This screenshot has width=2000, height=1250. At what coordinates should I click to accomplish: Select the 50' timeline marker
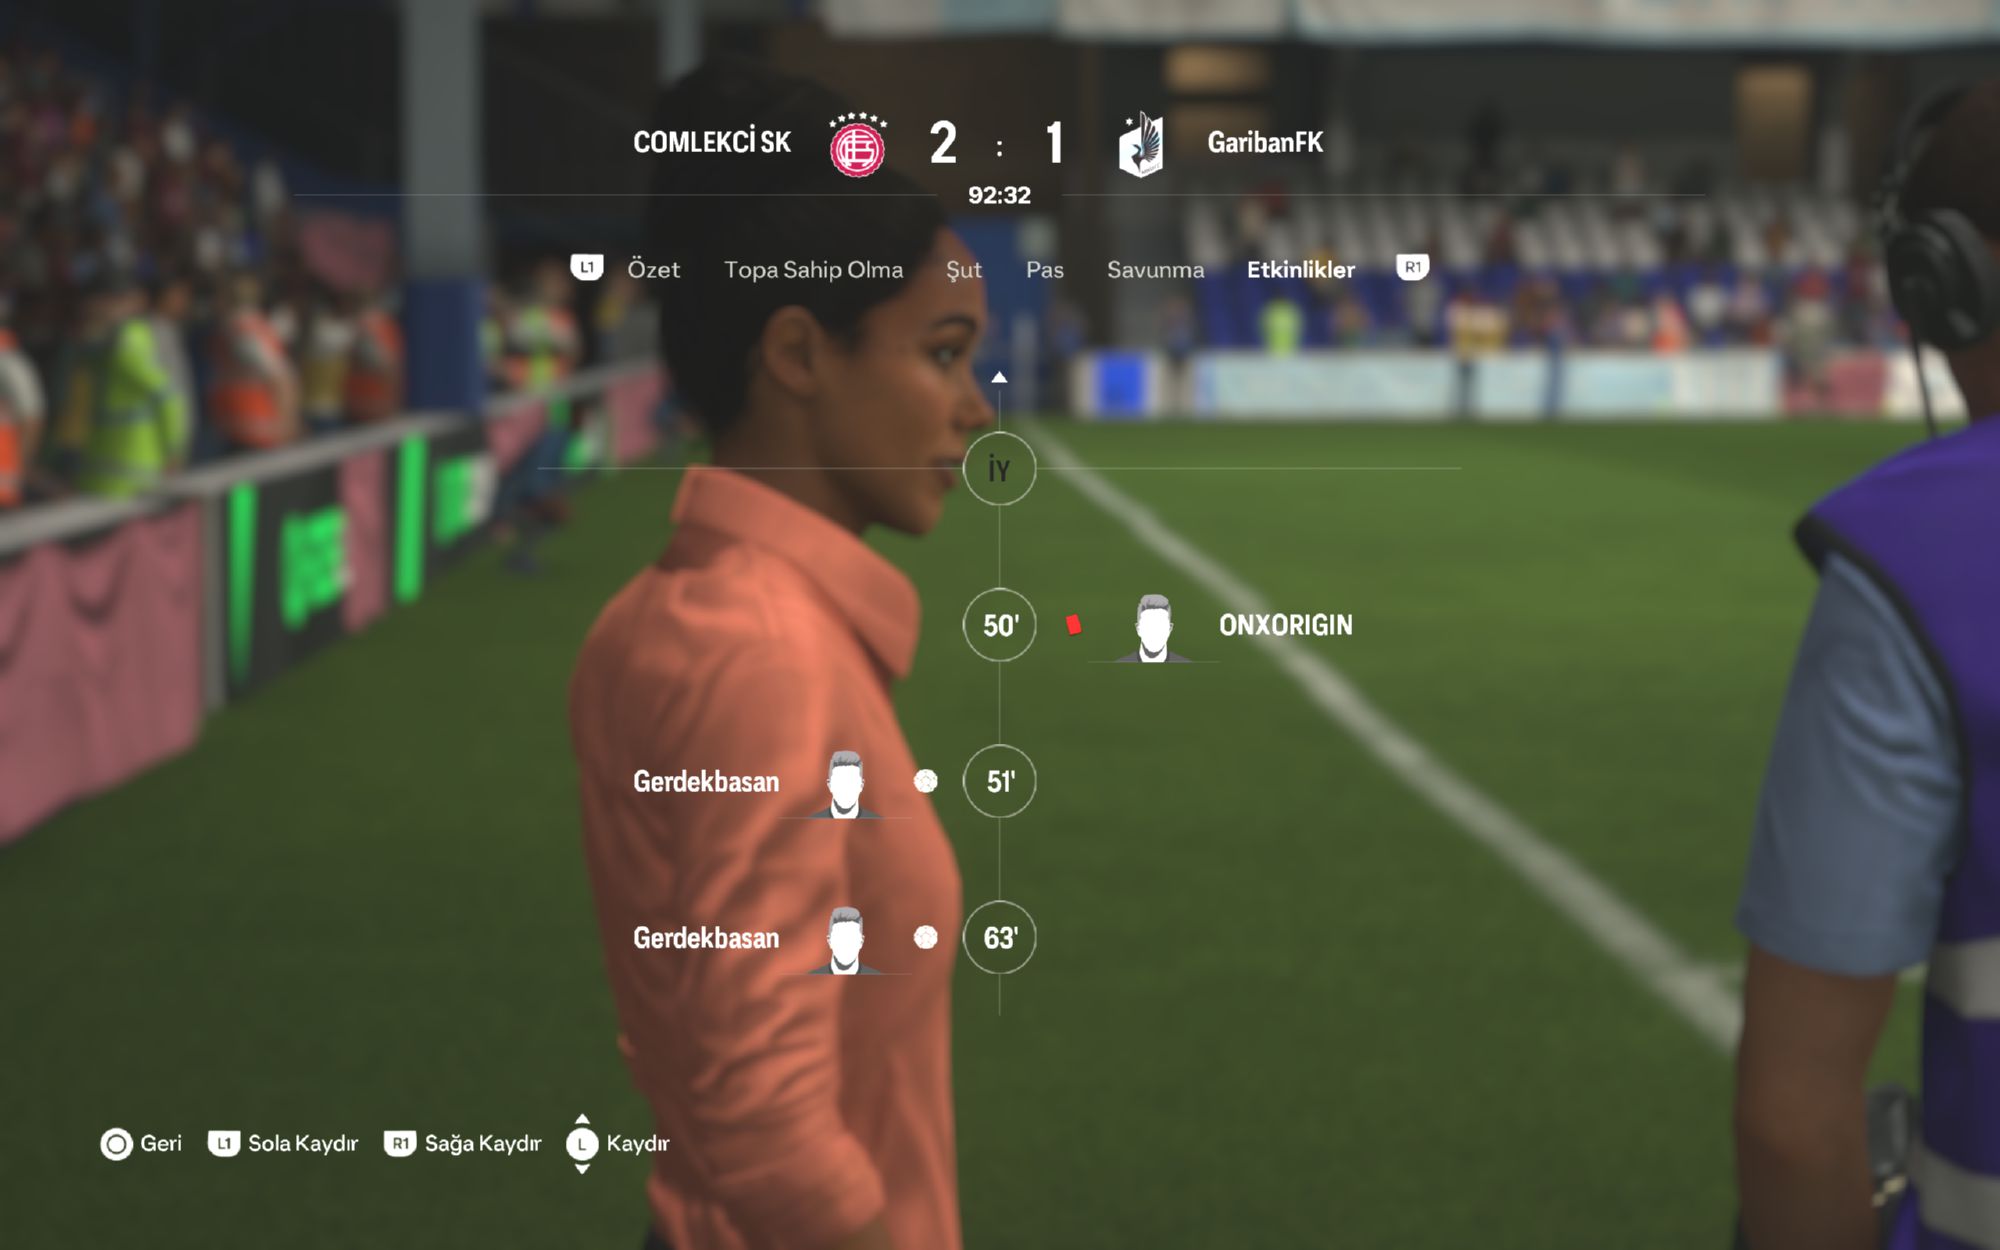(999, 625)
